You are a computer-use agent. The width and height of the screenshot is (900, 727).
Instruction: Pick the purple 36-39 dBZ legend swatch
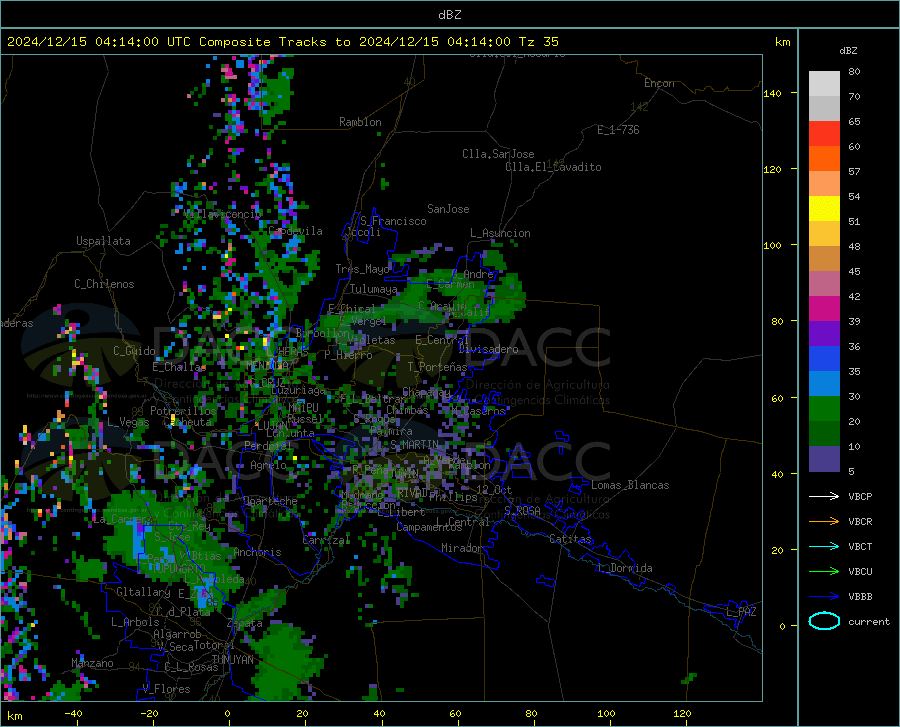pyautogui.click(x=824, y=334)
